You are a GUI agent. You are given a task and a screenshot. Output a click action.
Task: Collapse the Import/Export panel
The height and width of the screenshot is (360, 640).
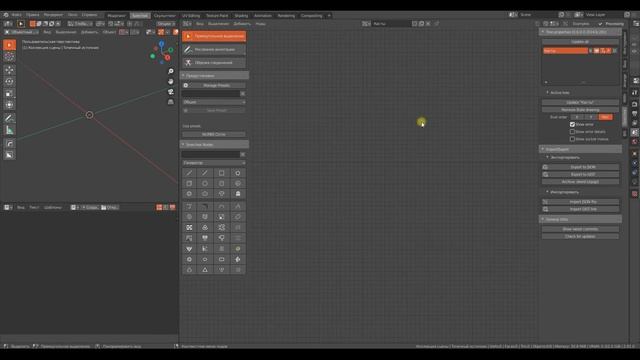tap(580, 149)
